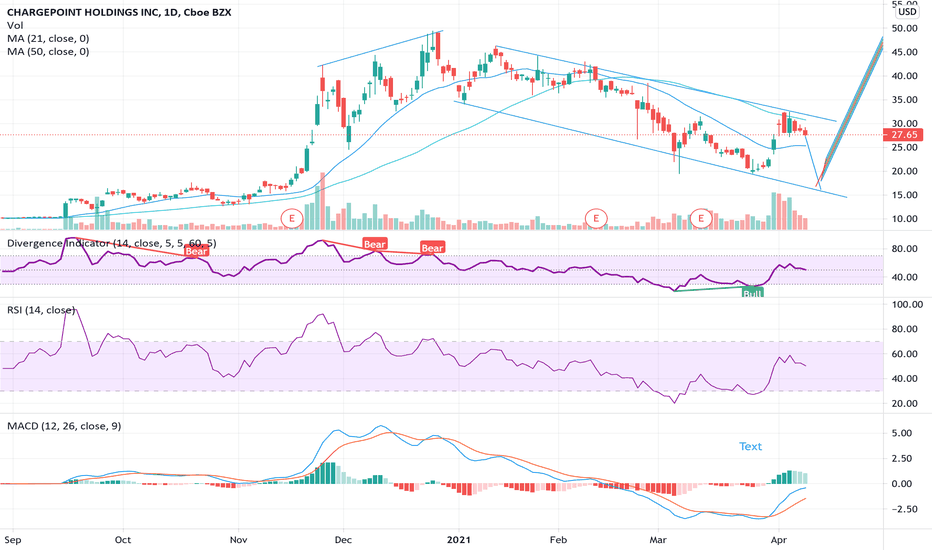This screenshot has height=550, width=932.
Task: Click the Feb label on time axis
Action: pos(558,540)
